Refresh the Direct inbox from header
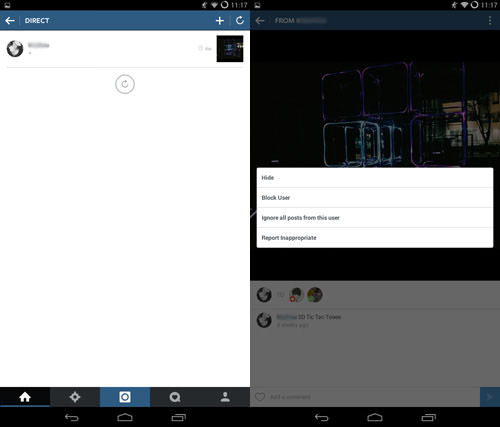The image size is (500, 427). tap(240, 21)
